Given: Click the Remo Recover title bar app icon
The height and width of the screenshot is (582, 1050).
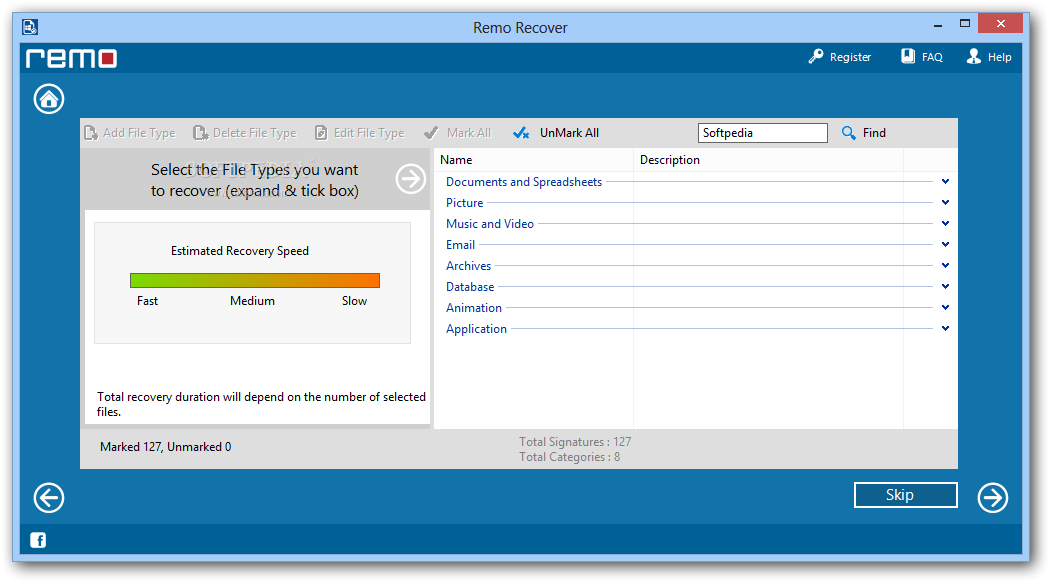Looking at the screenshot, I should 30,27.
